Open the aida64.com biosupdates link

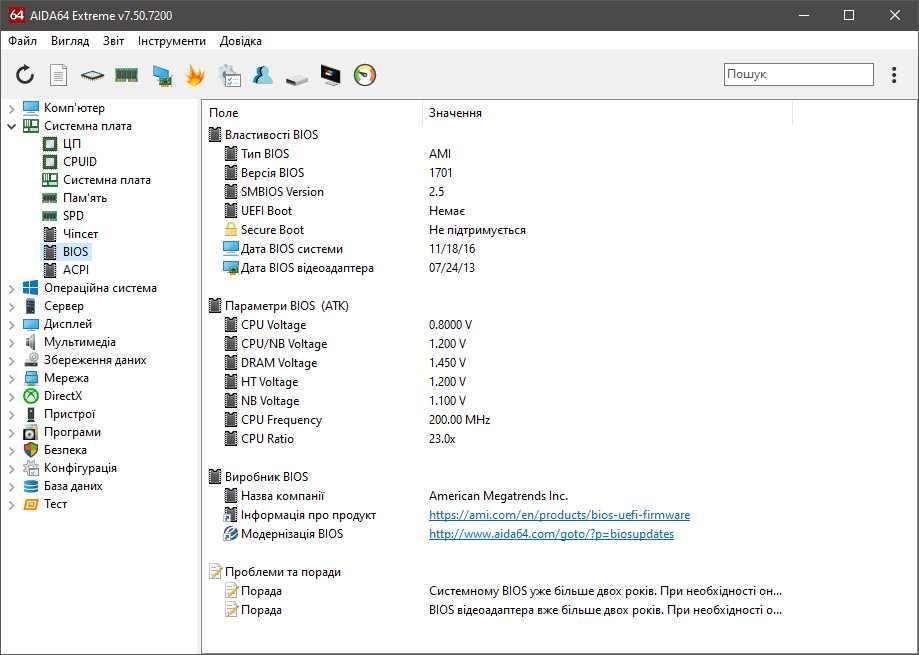pos(551,534)
